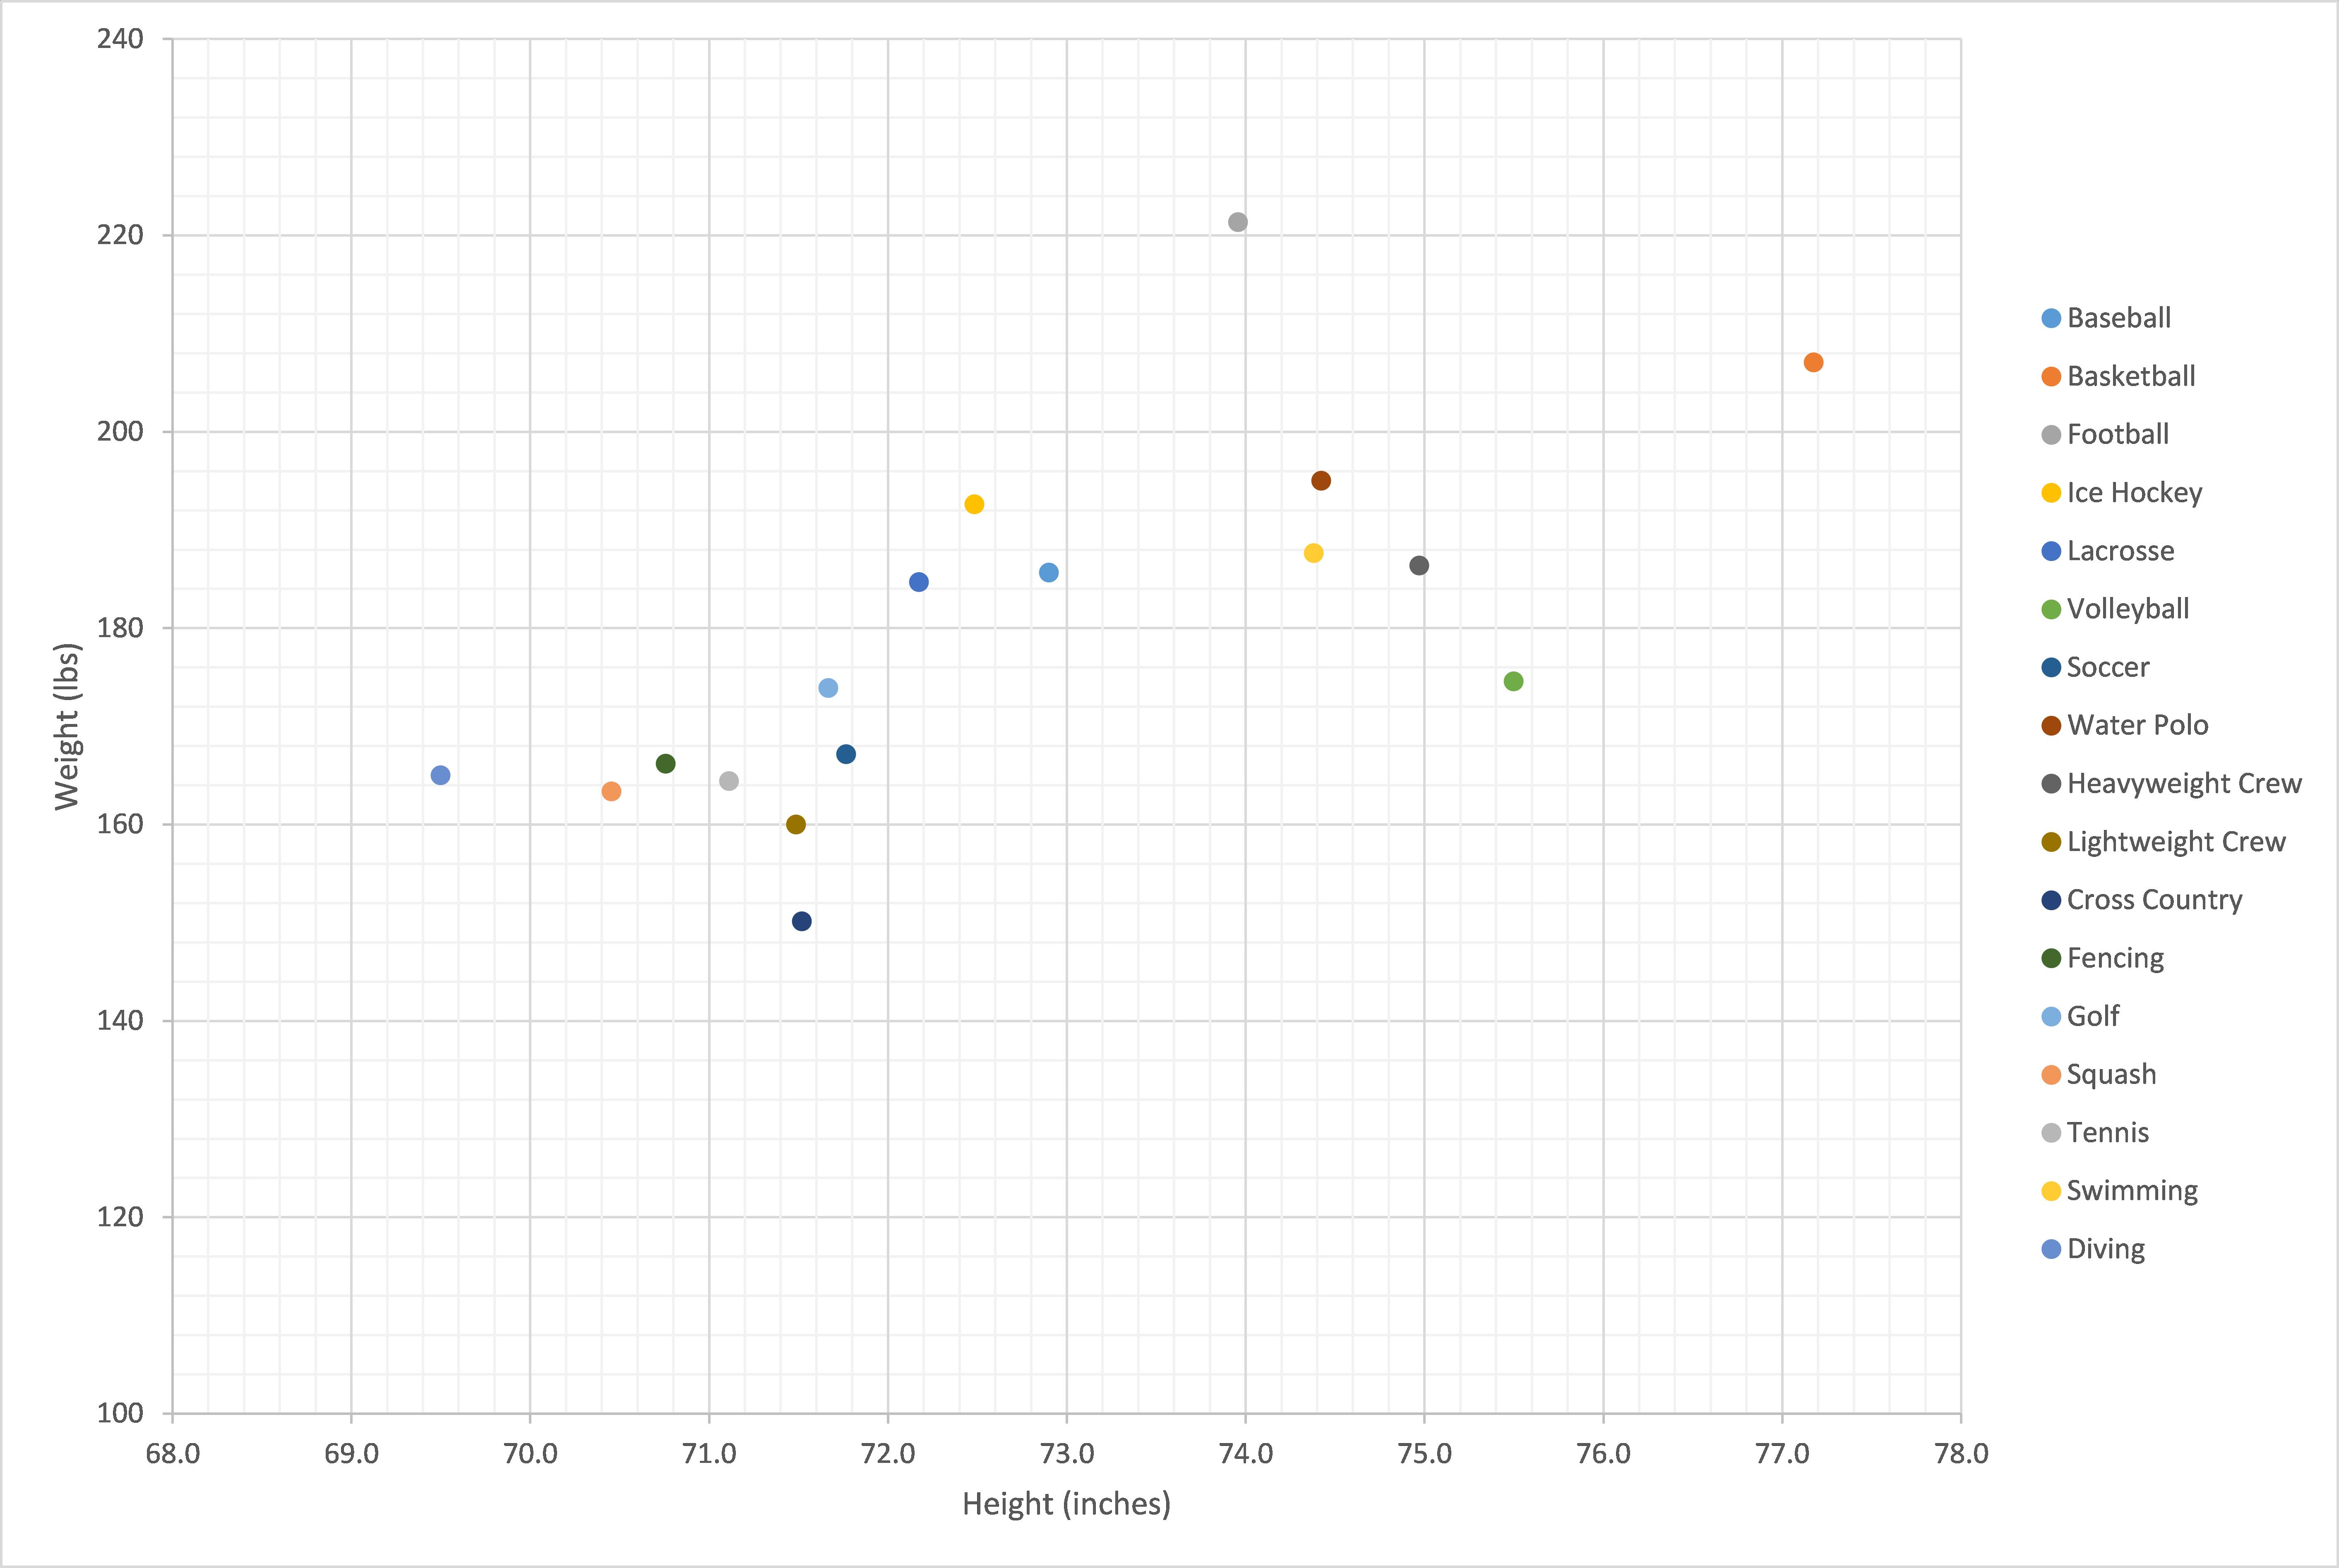Click the 75.0 label on the height axis
This screenshot has height=1568, width=2339.
tap(1425, 1453)
